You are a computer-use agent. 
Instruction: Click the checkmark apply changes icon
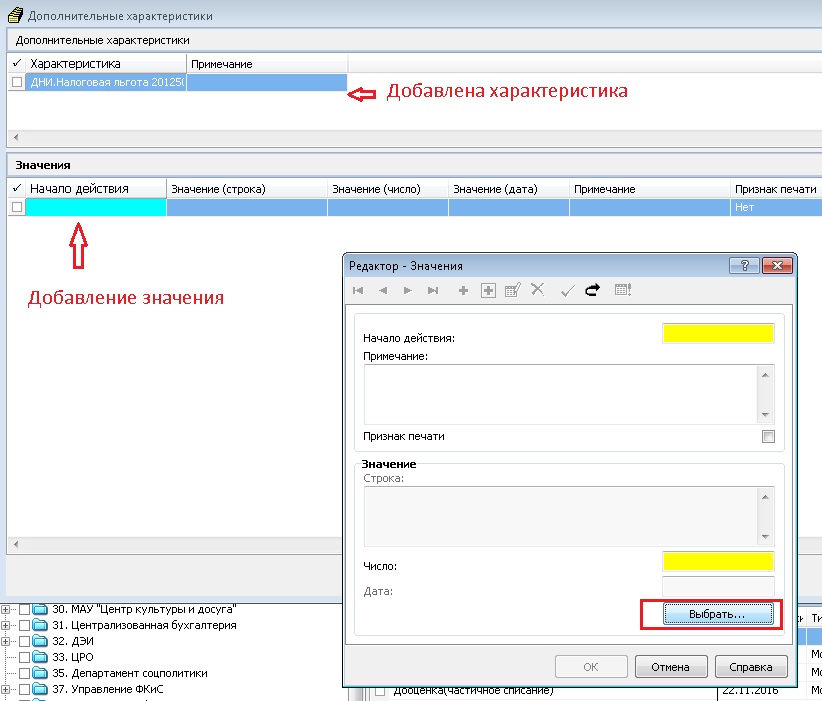pyautogui.click(x=567, y=290)
